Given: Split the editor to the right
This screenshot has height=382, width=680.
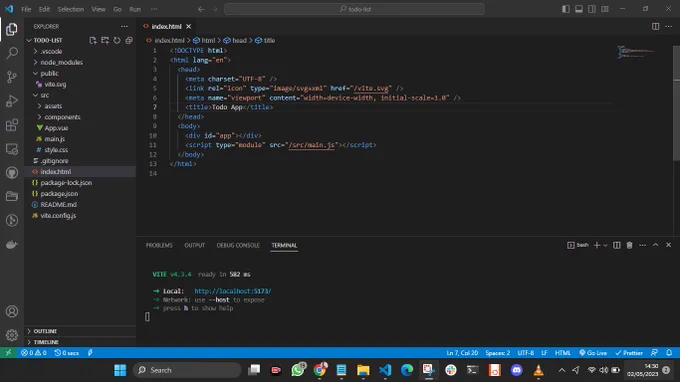Looking at the screenshot, I should 655,26.
